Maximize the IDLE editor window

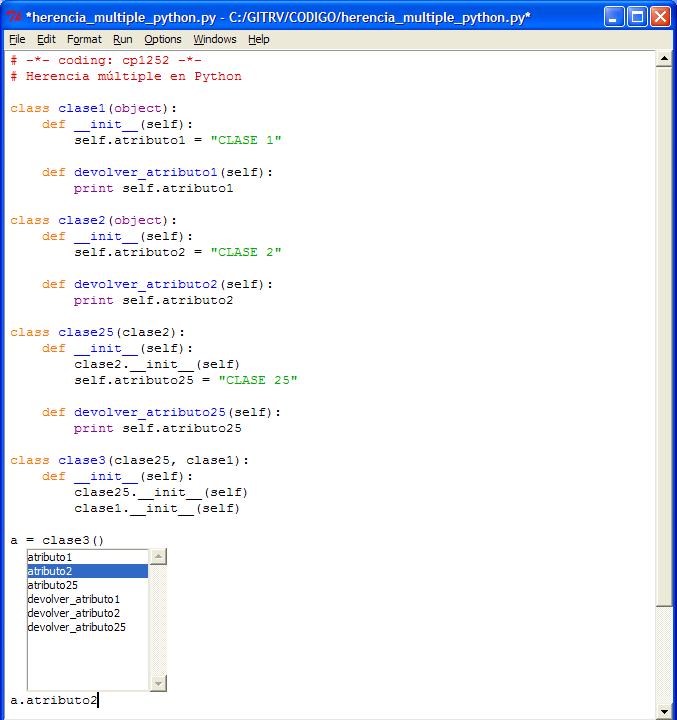tap(637, 17)
